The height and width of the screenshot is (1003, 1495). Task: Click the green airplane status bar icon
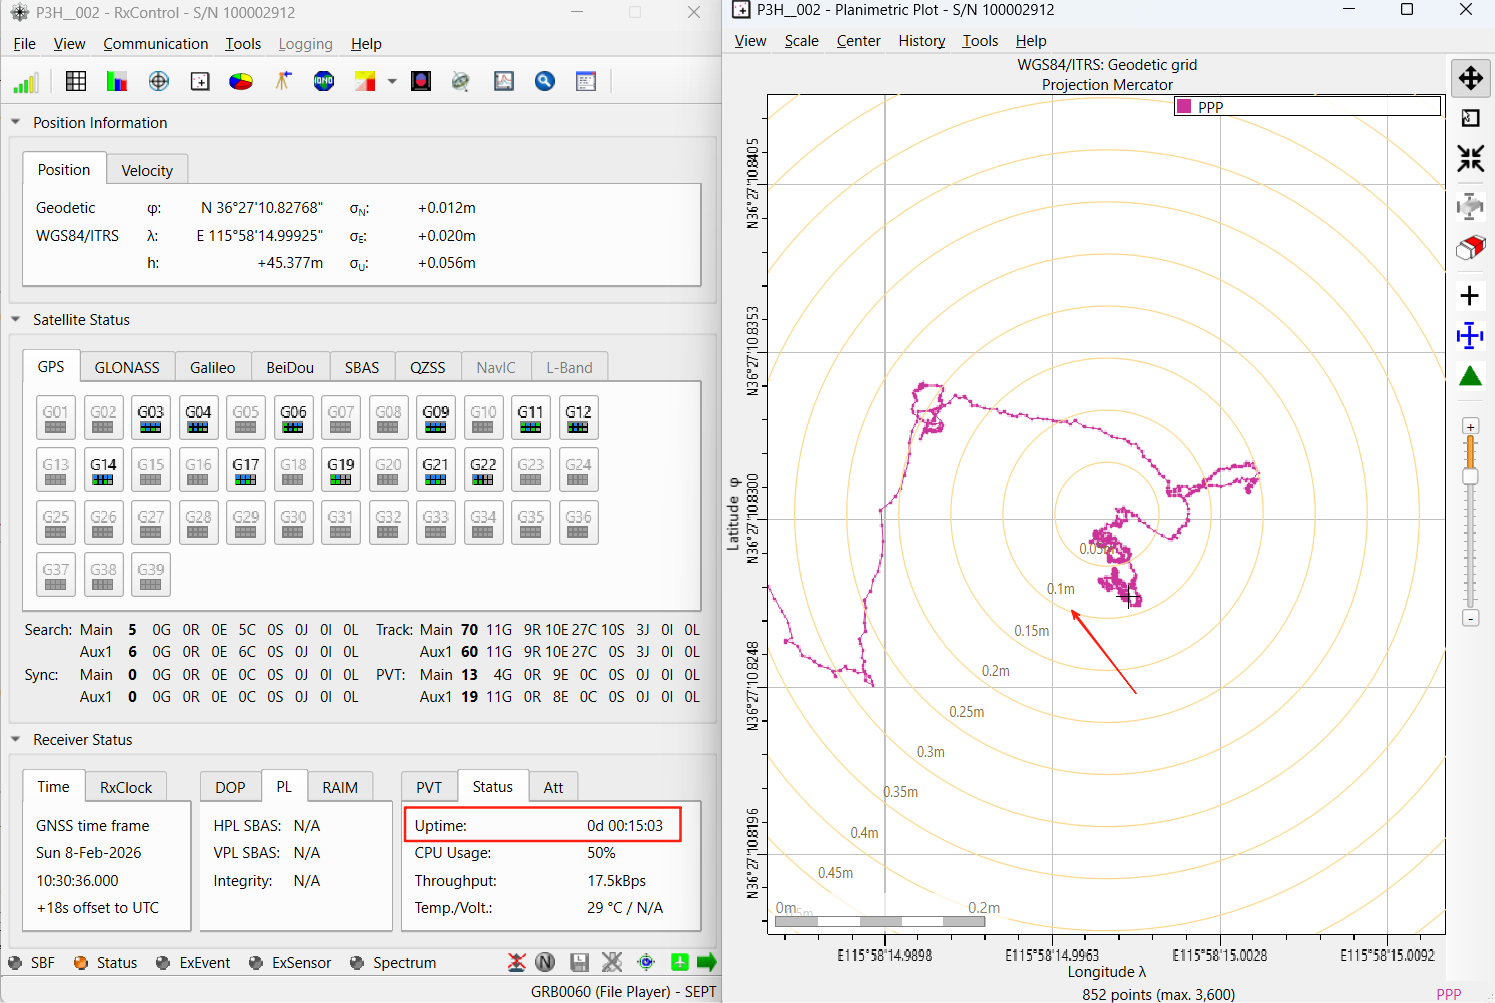coord(680,962)
